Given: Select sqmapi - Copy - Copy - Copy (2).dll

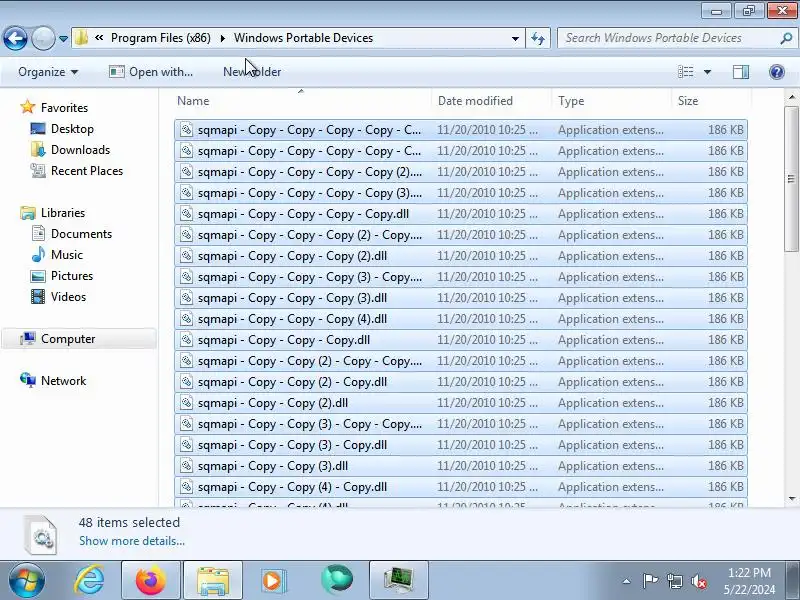Looking at the screenshot, I should (x=461, y=256).
